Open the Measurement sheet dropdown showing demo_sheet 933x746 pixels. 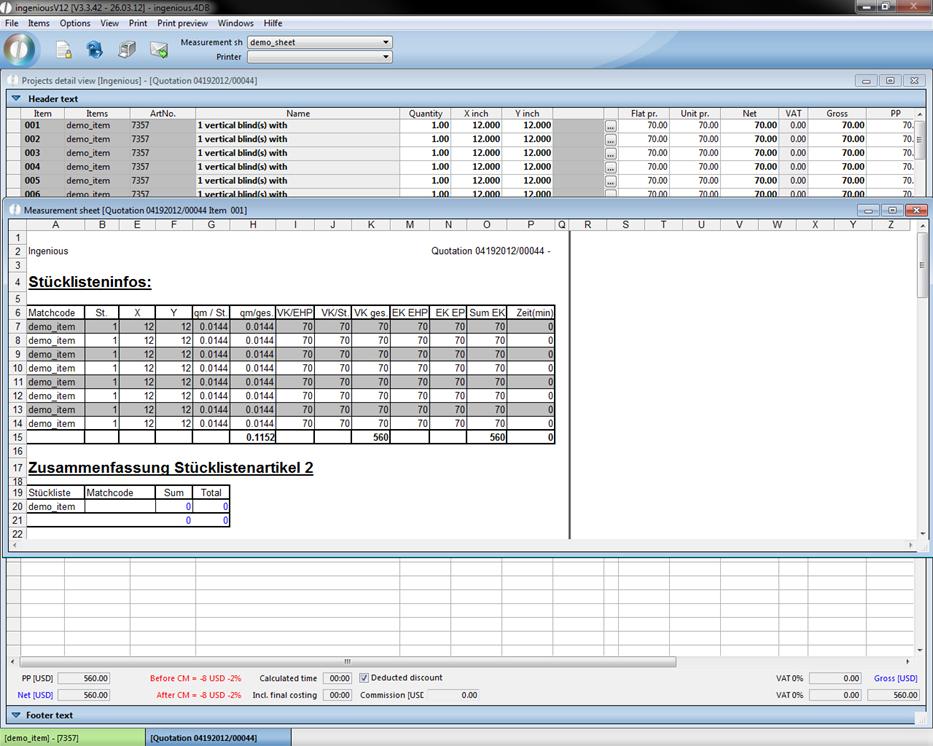[386, 43]
